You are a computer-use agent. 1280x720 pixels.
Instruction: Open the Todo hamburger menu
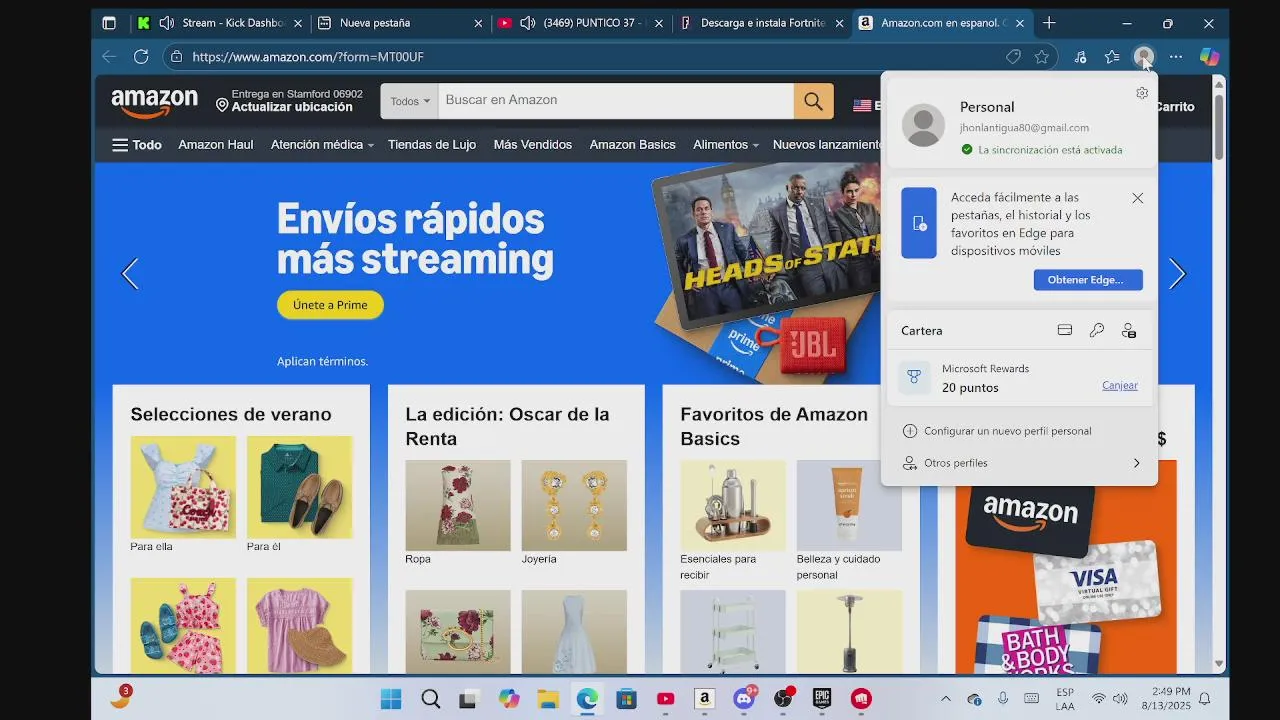137,145
